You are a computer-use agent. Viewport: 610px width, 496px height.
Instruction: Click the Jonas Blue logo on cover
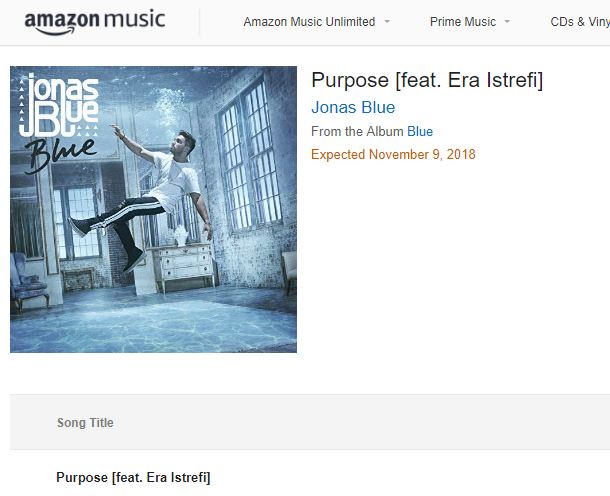click(x=59, y=105)
